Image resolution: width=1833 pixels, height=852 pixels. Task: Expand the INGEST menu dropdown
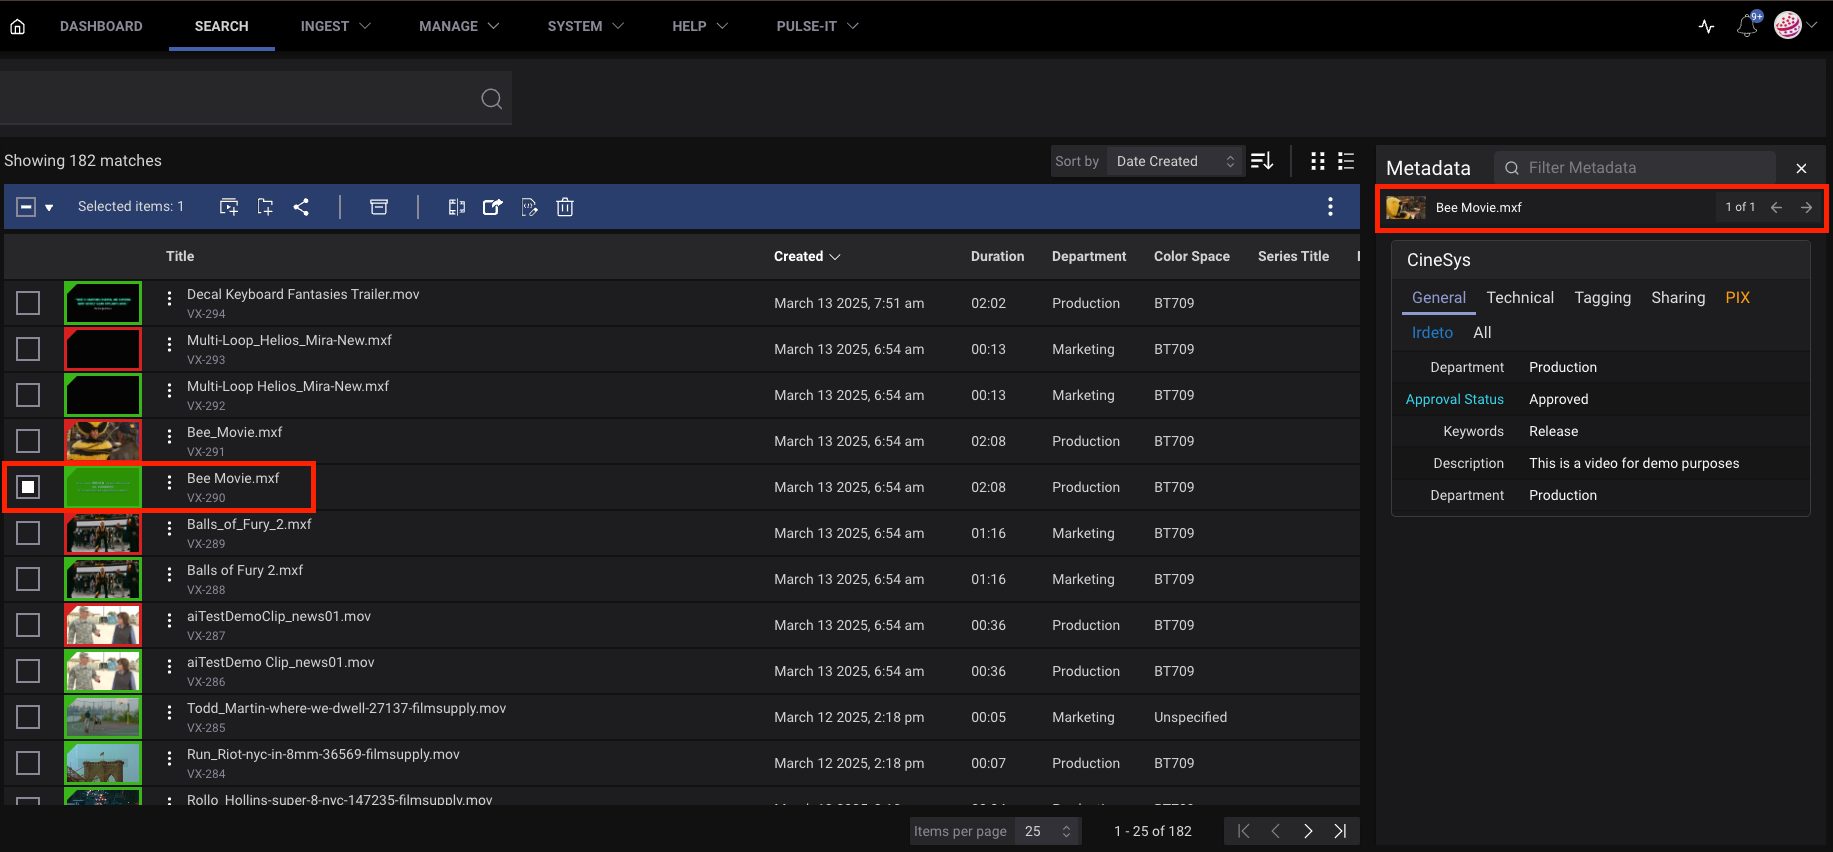[335, 26]
